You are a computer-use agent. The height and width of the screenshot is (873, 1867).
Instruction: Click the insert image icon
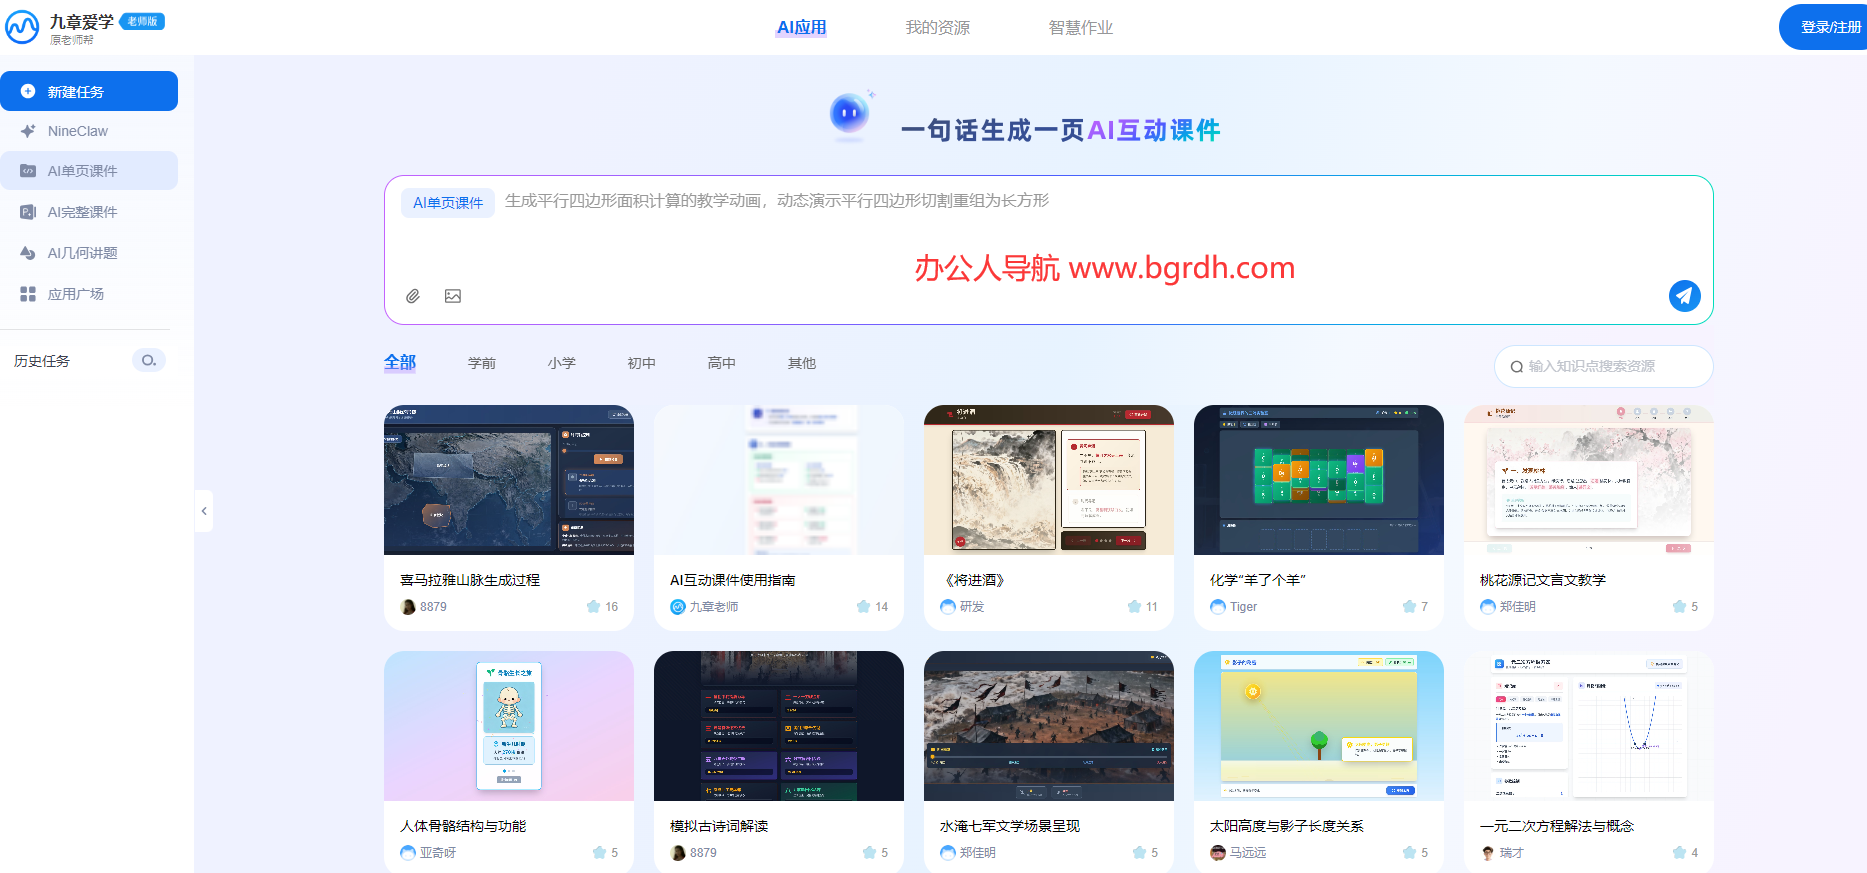pos(453,296)
